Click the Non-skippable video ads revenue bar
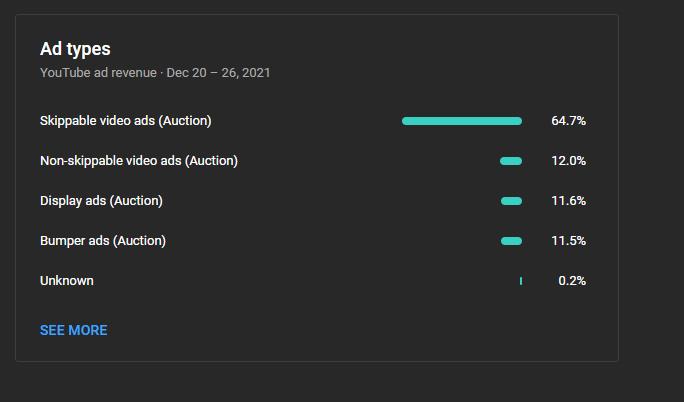The height and width of the screenshot is (402, 684). coord(511,161)
